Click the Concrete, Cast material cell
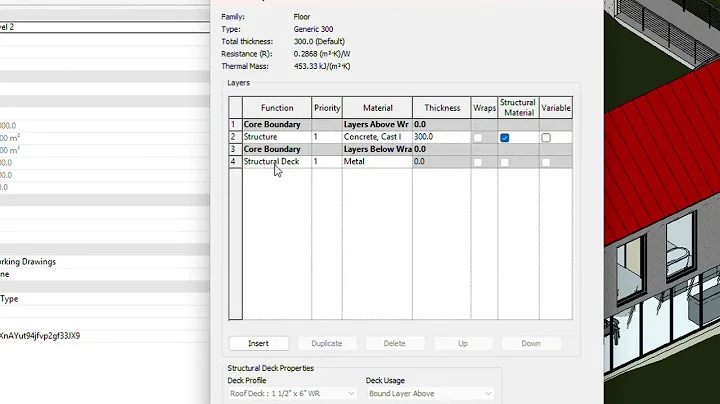 [x=377, y=137]
